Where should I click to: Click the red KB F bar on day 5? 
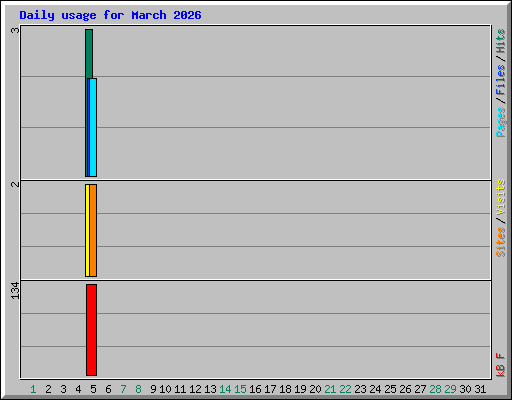(x=91, y=330)
